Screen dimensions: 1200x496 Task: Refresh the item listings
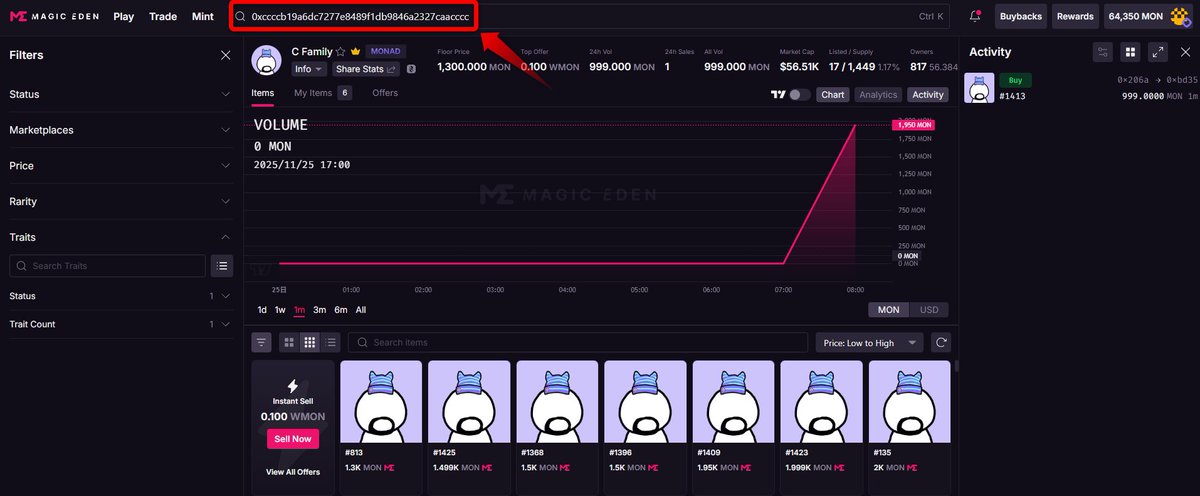point(940,342)
